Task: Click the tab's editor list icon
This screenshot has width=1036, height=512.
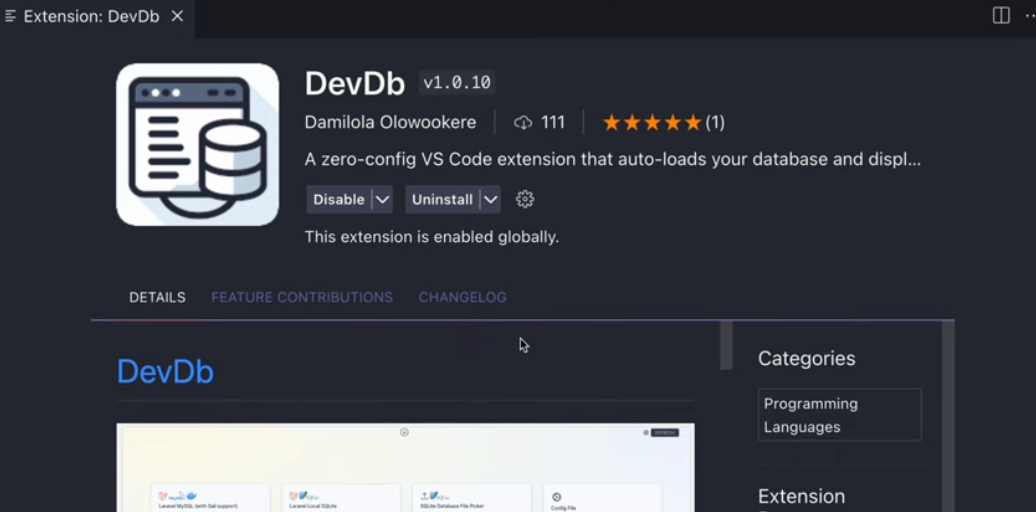Action: 10,17
